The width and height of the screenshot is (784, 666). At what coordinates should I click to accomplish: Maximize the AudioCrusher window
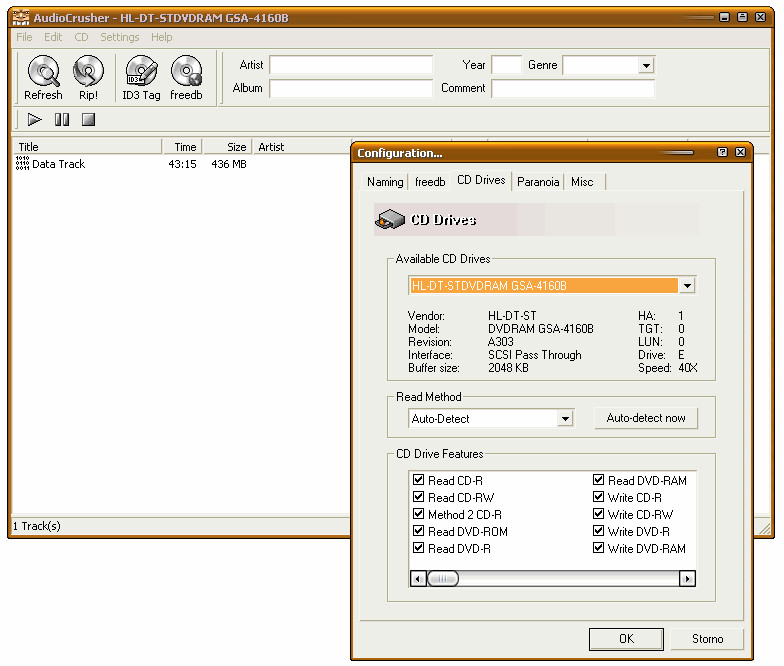coord(742,17)
